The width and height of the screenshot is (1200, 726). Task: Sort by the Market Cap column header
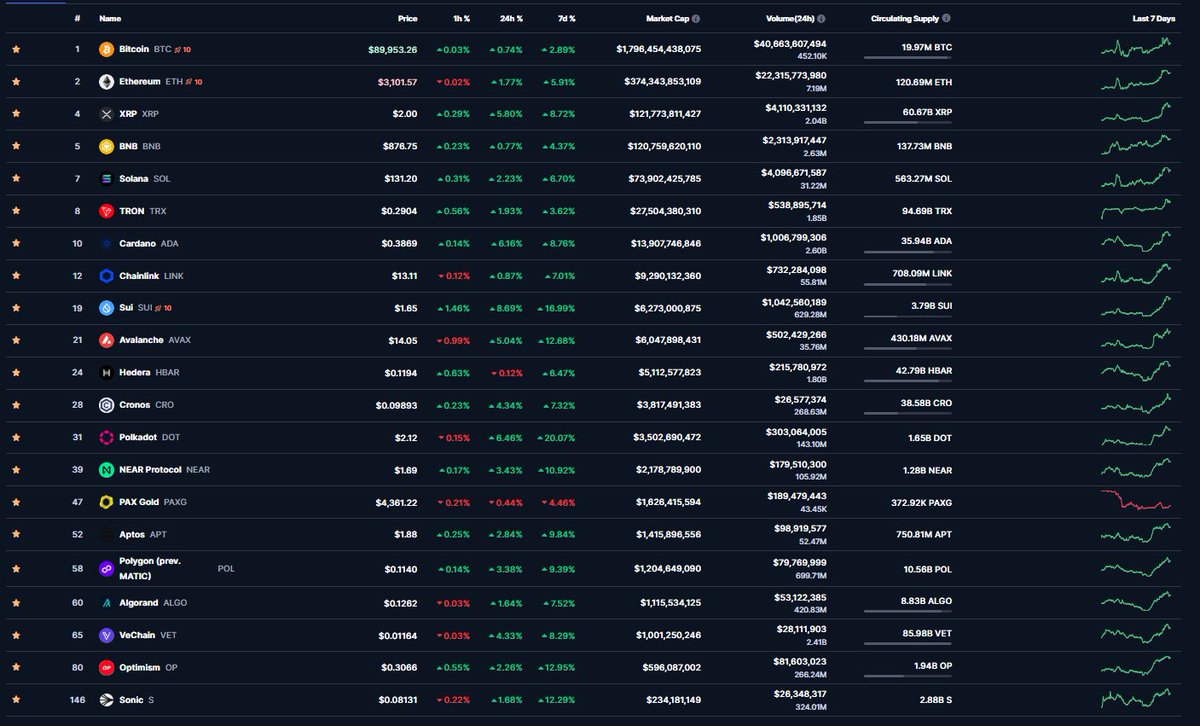coord(667,18)
